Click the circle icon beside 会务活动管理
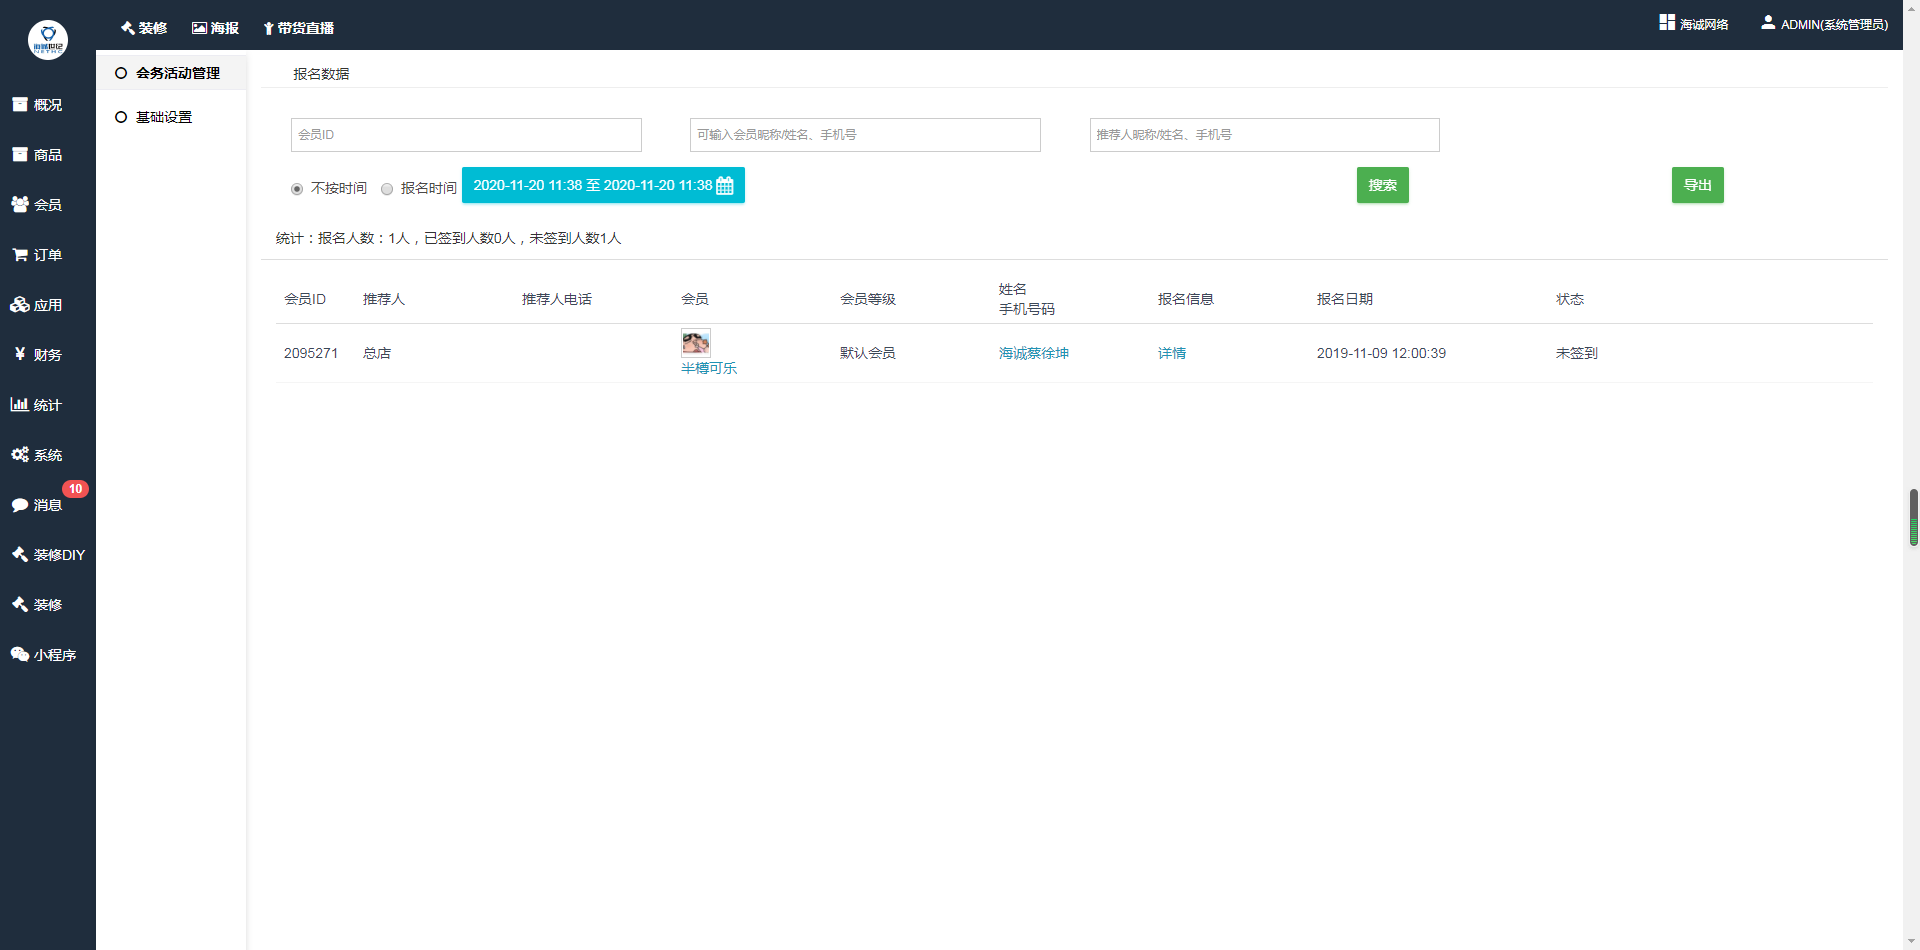The height and width of the screenshot is (950, 1920). [x=121, y=73]
